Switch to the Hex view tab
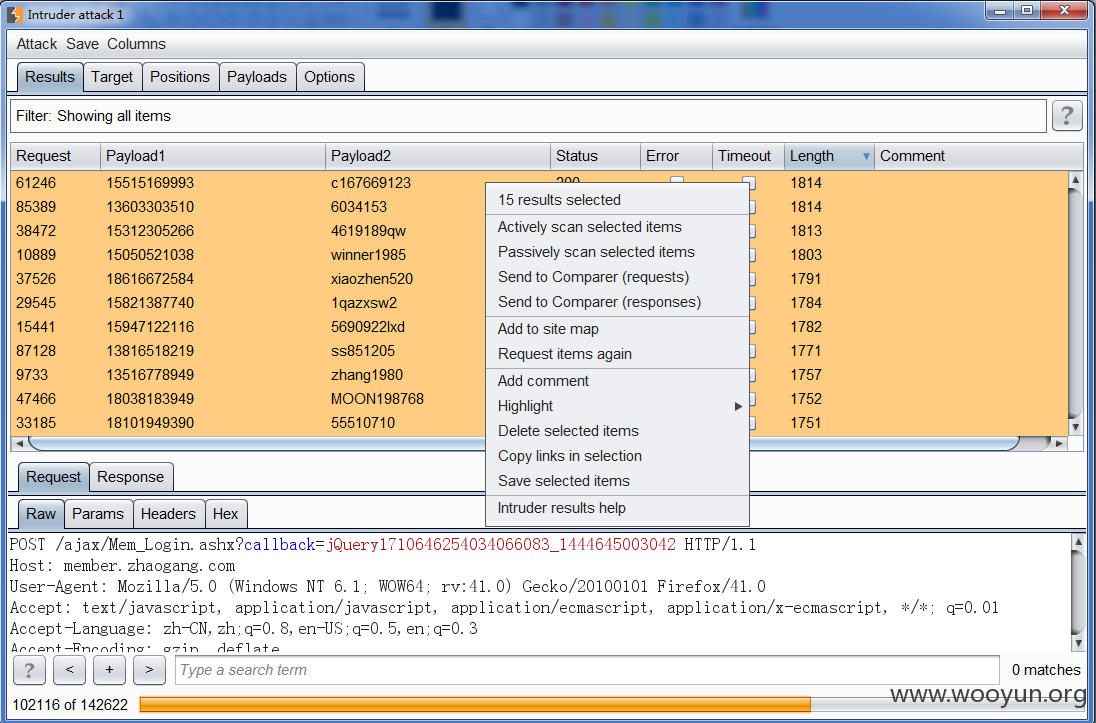Screen dimensions: 1096x723 tap(225, 514)
